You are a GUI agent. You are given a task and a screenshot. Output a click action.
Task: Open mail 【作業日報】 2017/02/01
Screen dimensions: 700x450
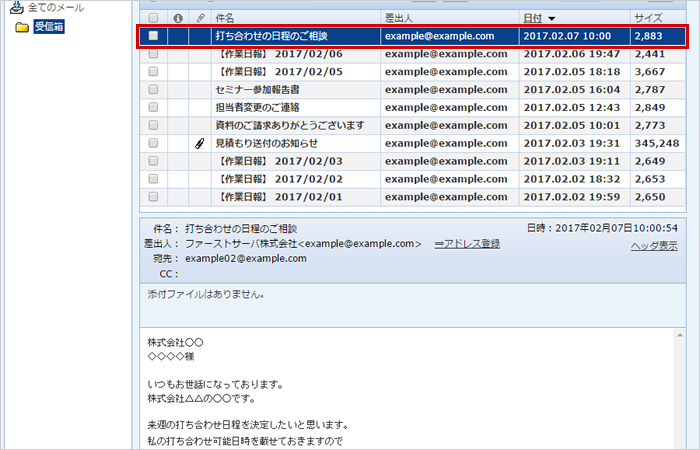(279, 197)
